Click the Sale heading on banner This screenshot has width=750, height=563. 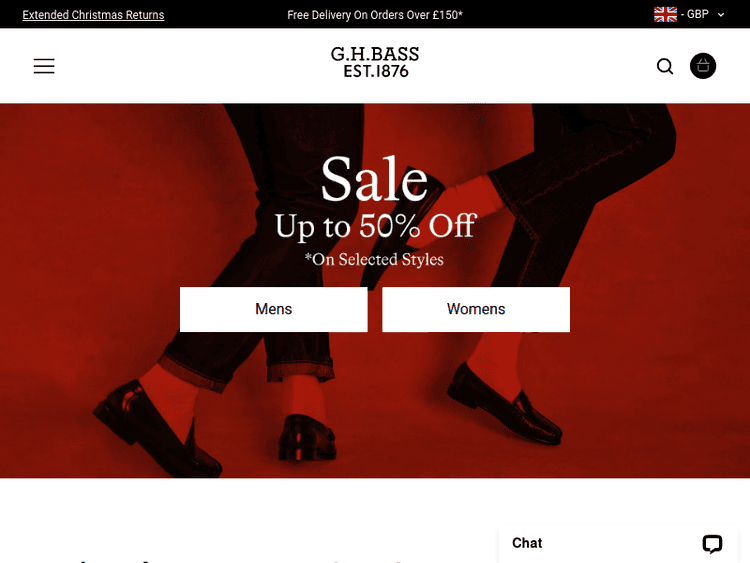(x=375, y=179)
